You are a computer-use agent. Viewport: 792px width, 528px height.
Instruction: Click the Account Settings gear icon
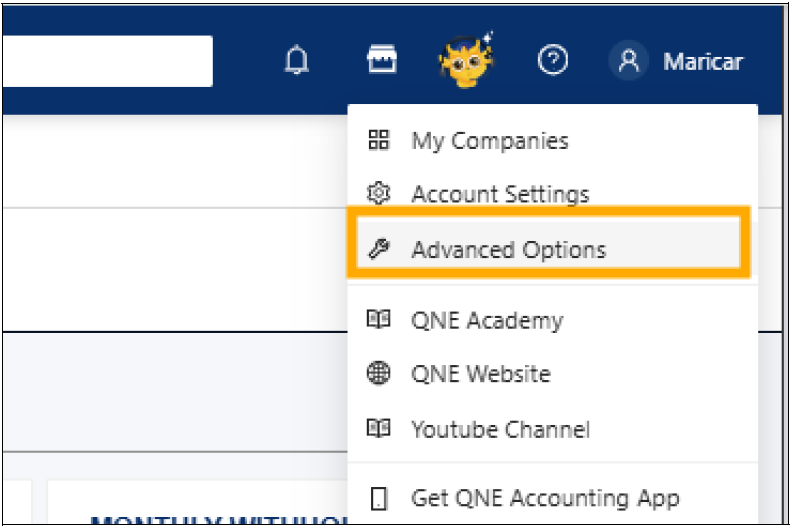[378, 193]
